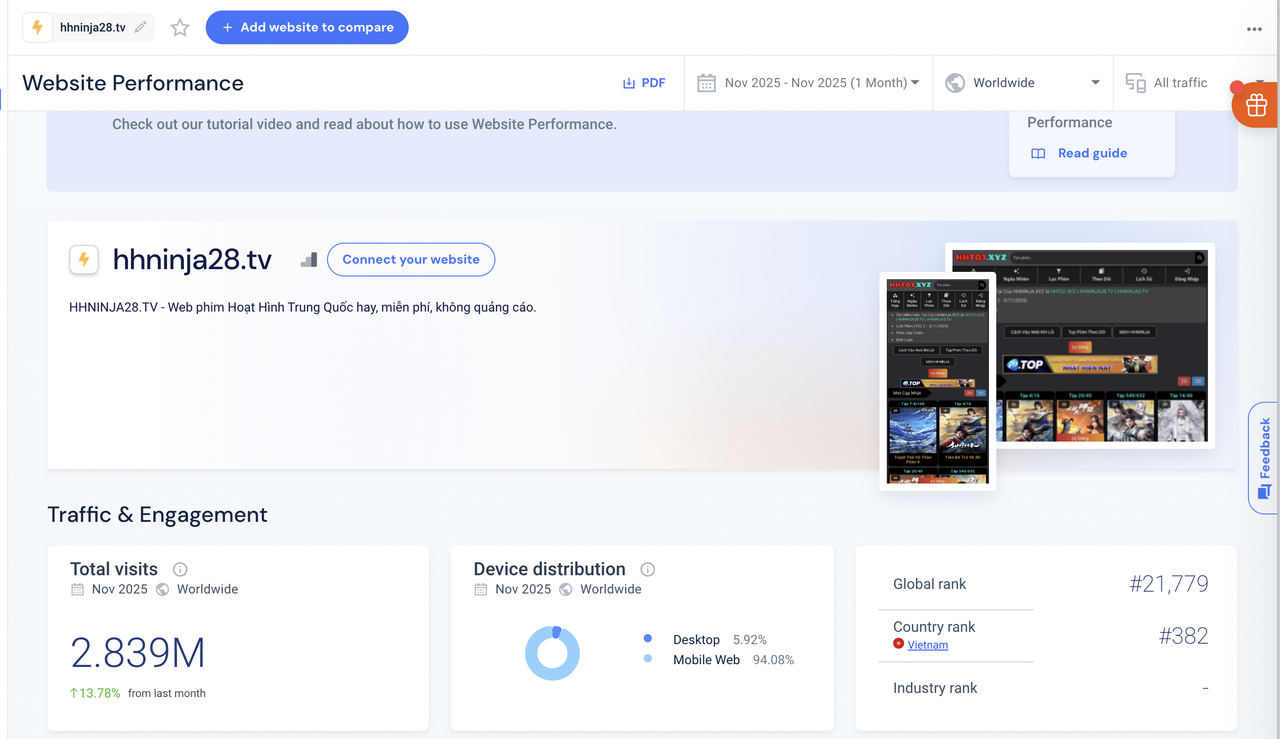This screenshot has height=739, width=1280.
Task: Click the Traffic & Engagement section heading
Action: [x=157, y=515]
